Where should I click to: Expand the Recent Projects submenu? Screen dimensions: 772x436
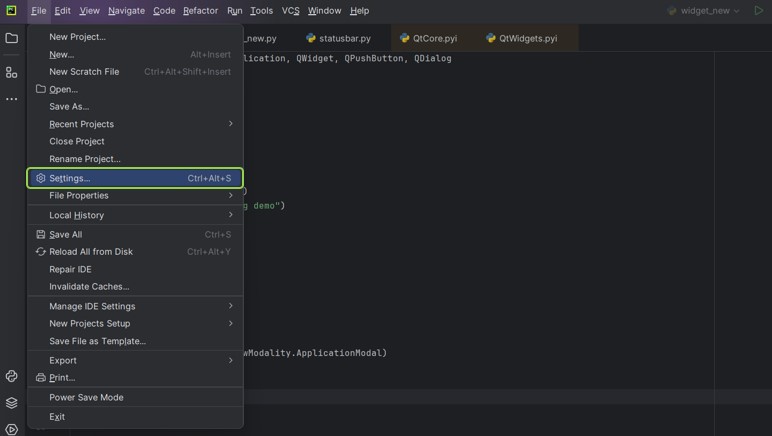(x=135, y=124)
